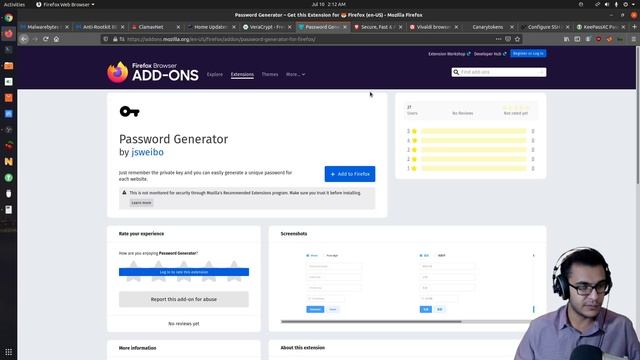The image size is (640, 360).
Task: Filter reviews by 3 star row
Action: pos(471,149)
